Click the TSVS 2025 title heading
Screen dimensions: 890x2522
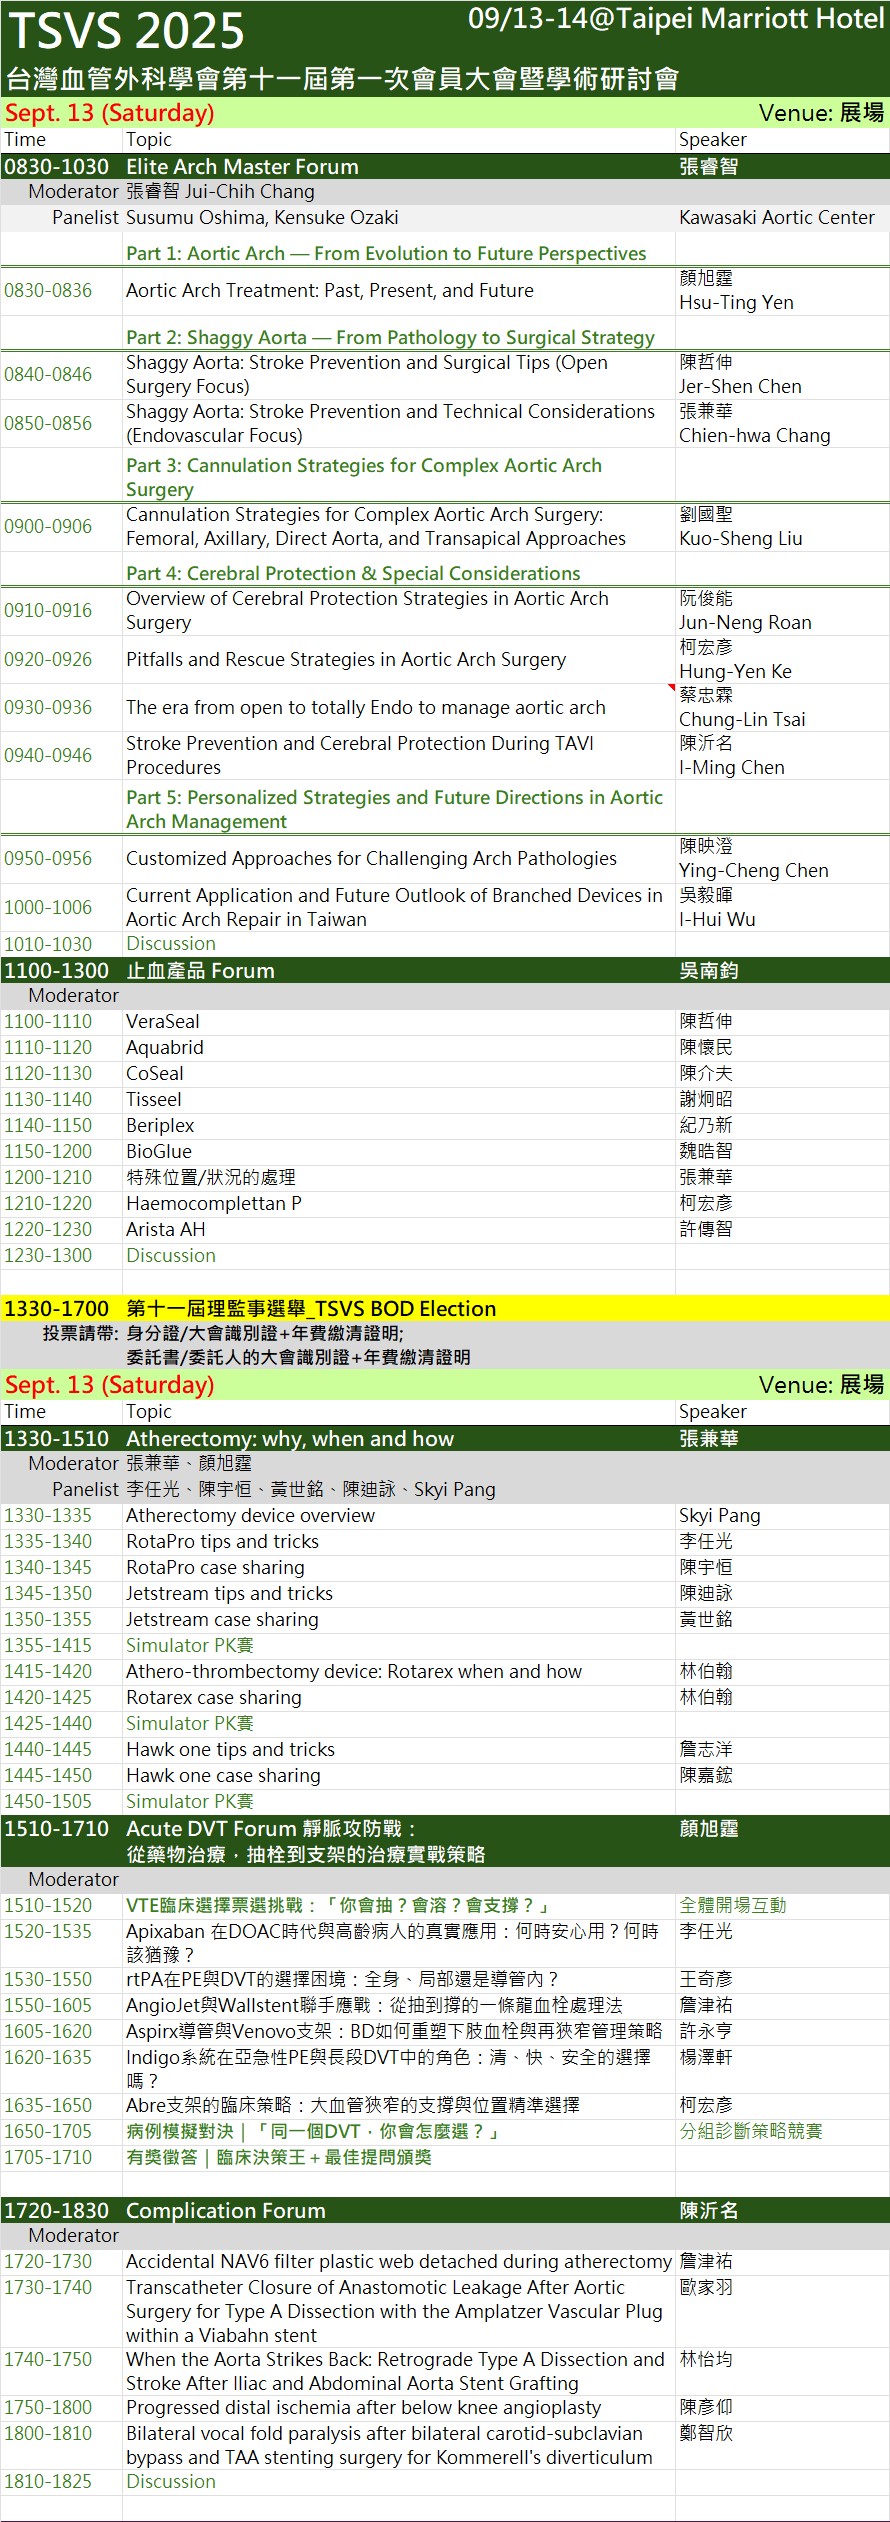[126, 32]
